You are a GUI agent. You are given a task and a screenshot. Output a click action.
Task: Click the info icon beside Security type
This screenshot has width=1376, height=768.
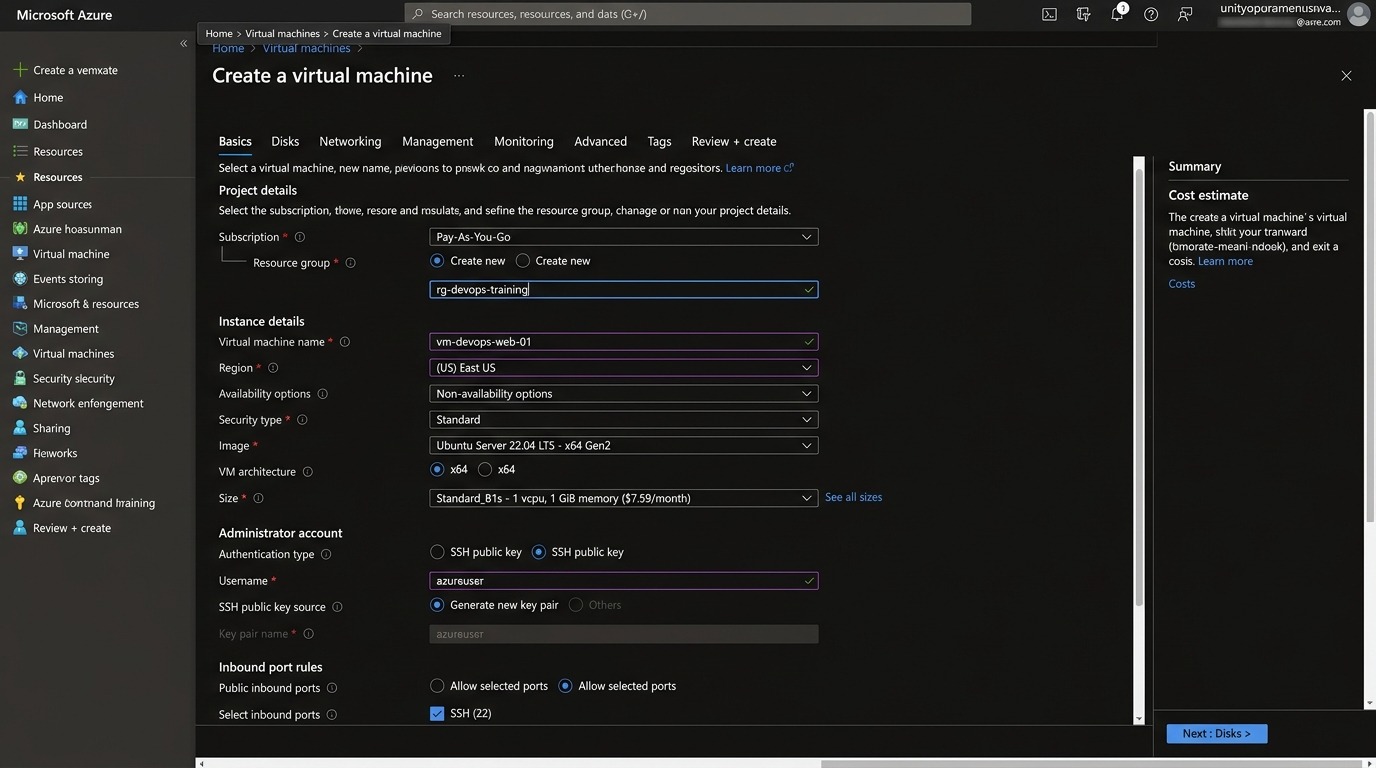302,420
